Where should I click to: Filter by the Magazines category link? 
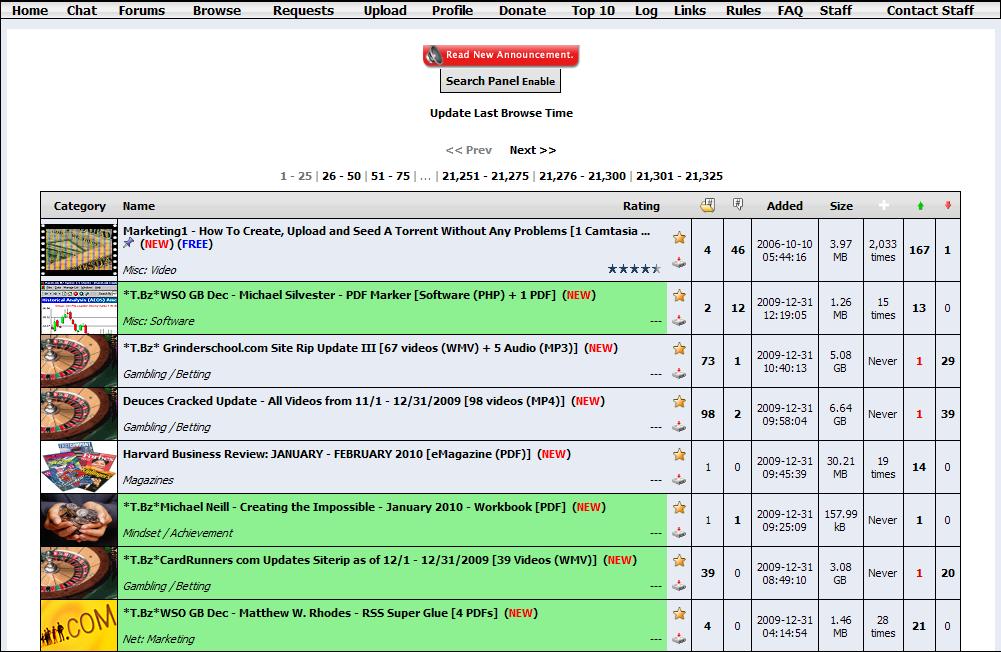tap(148, 480)
